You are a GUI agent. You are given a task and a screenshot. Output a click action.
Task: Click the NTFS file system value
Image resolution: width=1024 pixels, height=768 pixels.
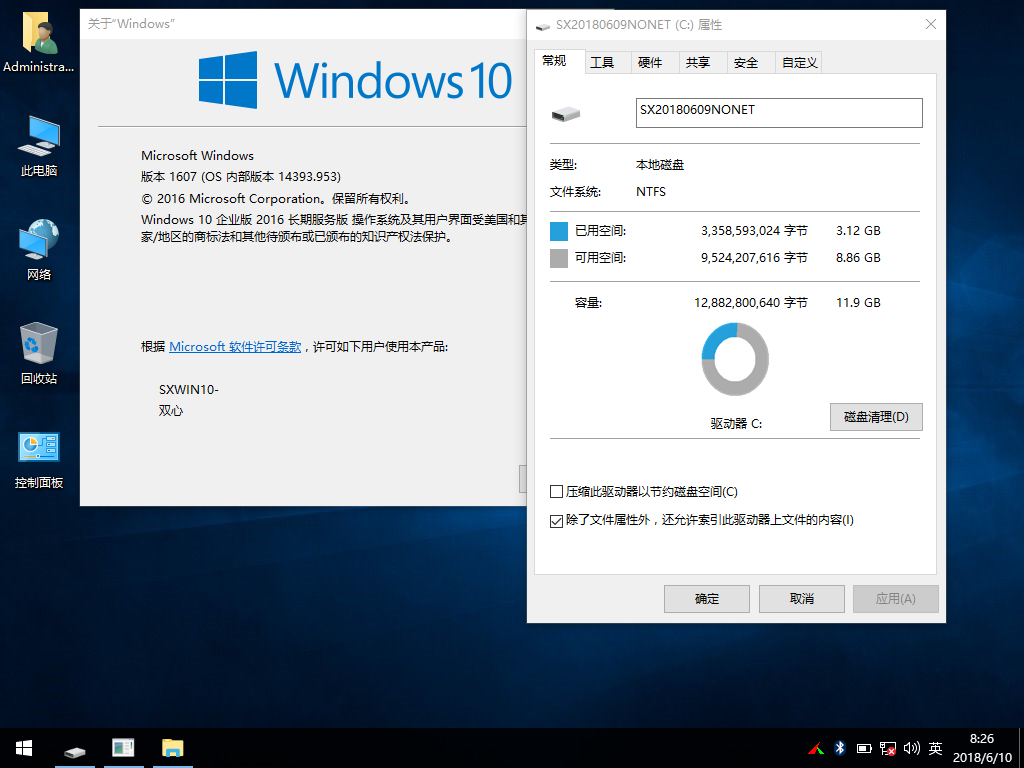650,192
